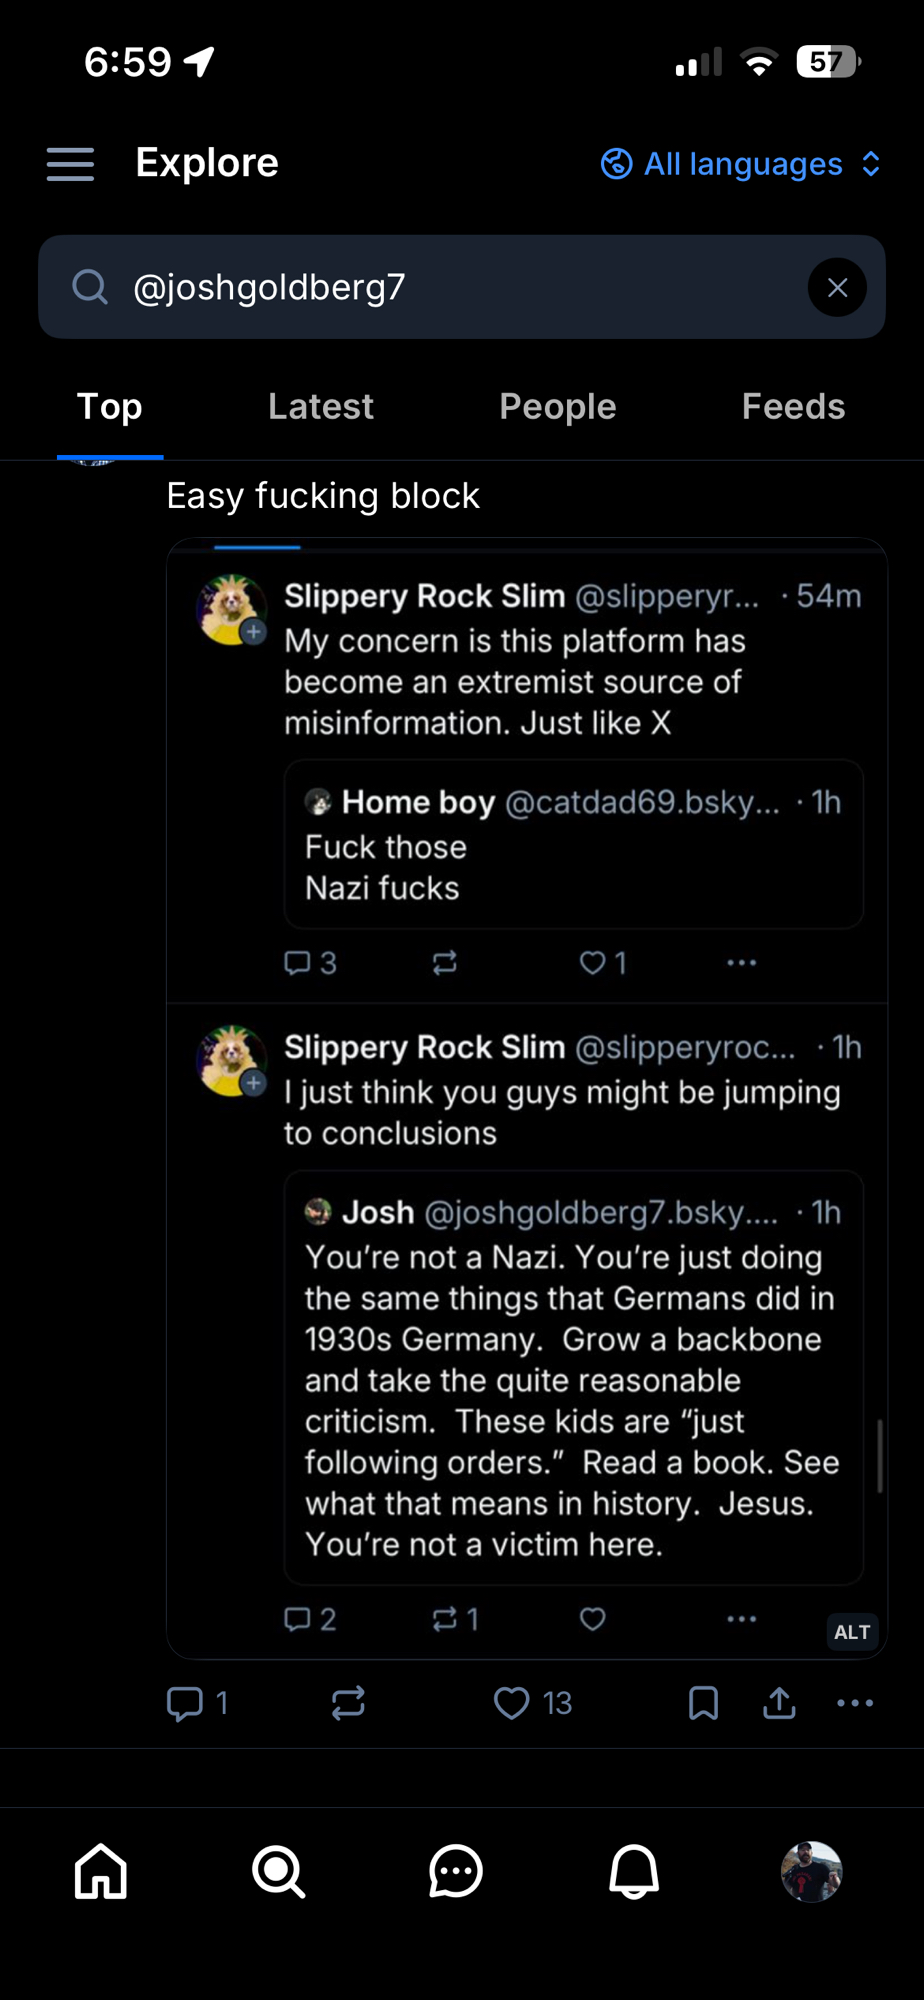Like the post with 13 likes

point(512,1703)
